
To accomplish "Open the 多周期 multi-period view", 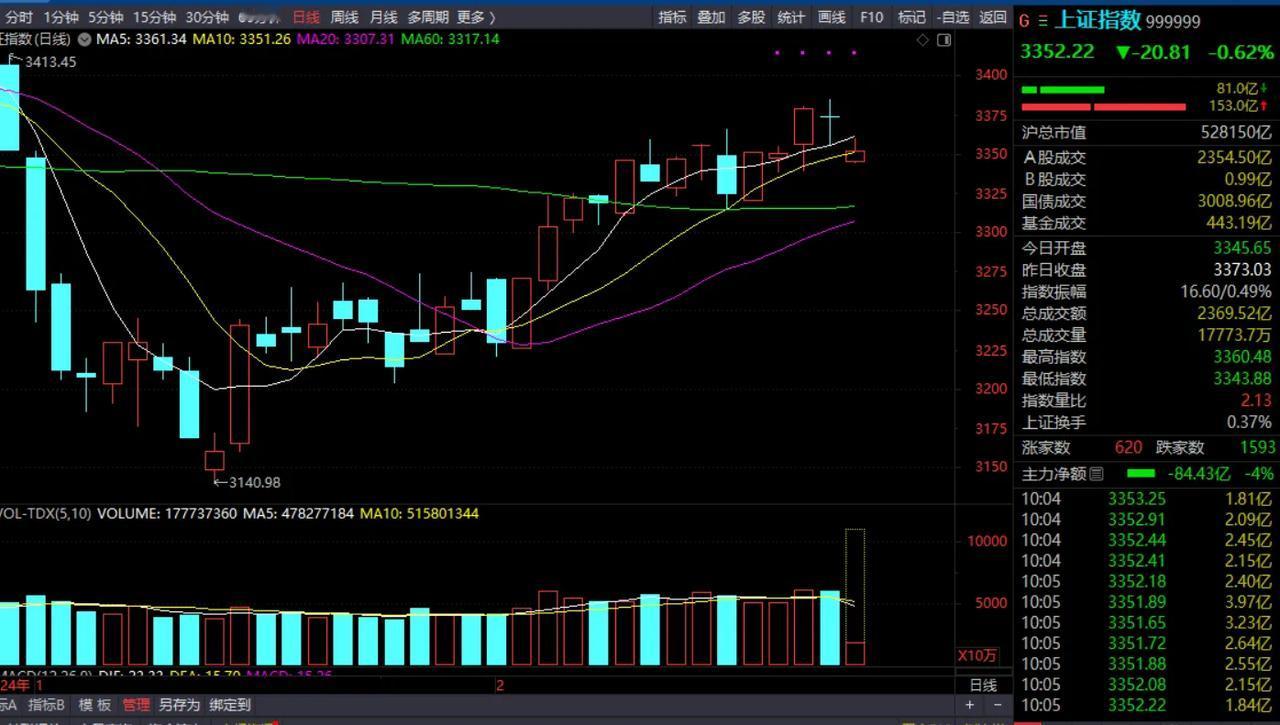I will pyautogui.click(x=427, y=17).
